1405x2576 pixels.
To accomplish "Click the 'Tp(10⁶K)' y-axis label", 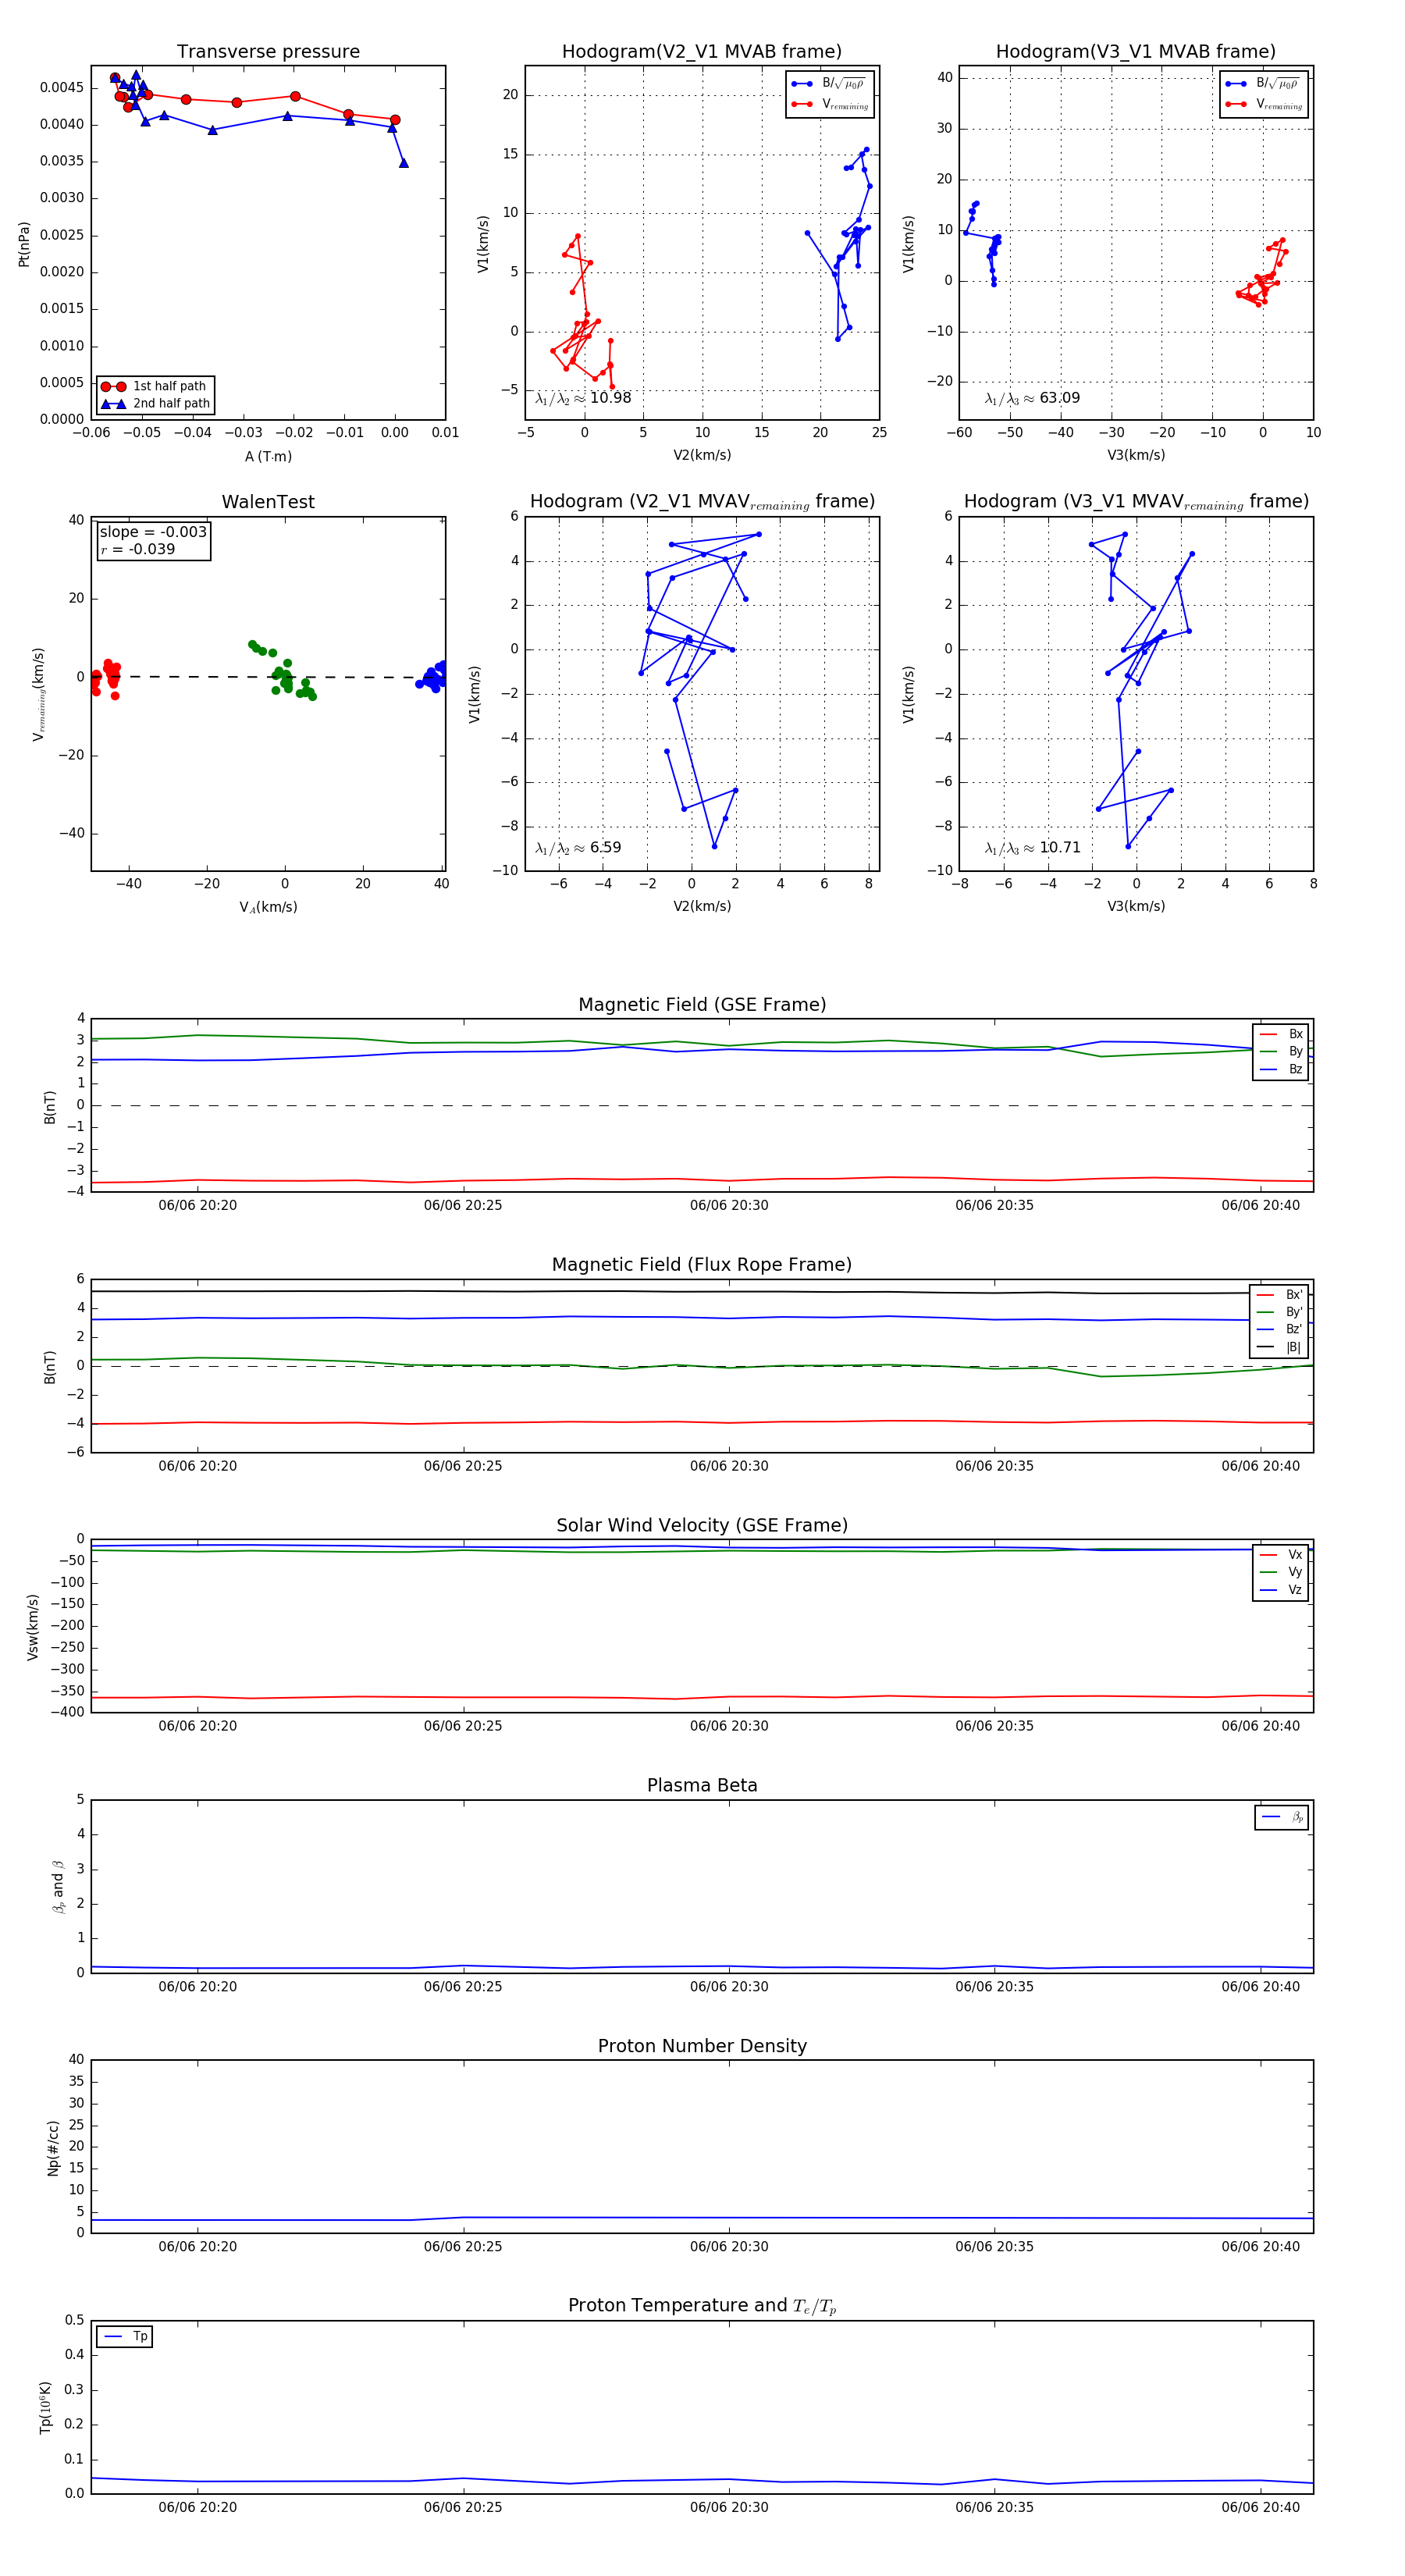I will pos(45,2407).
